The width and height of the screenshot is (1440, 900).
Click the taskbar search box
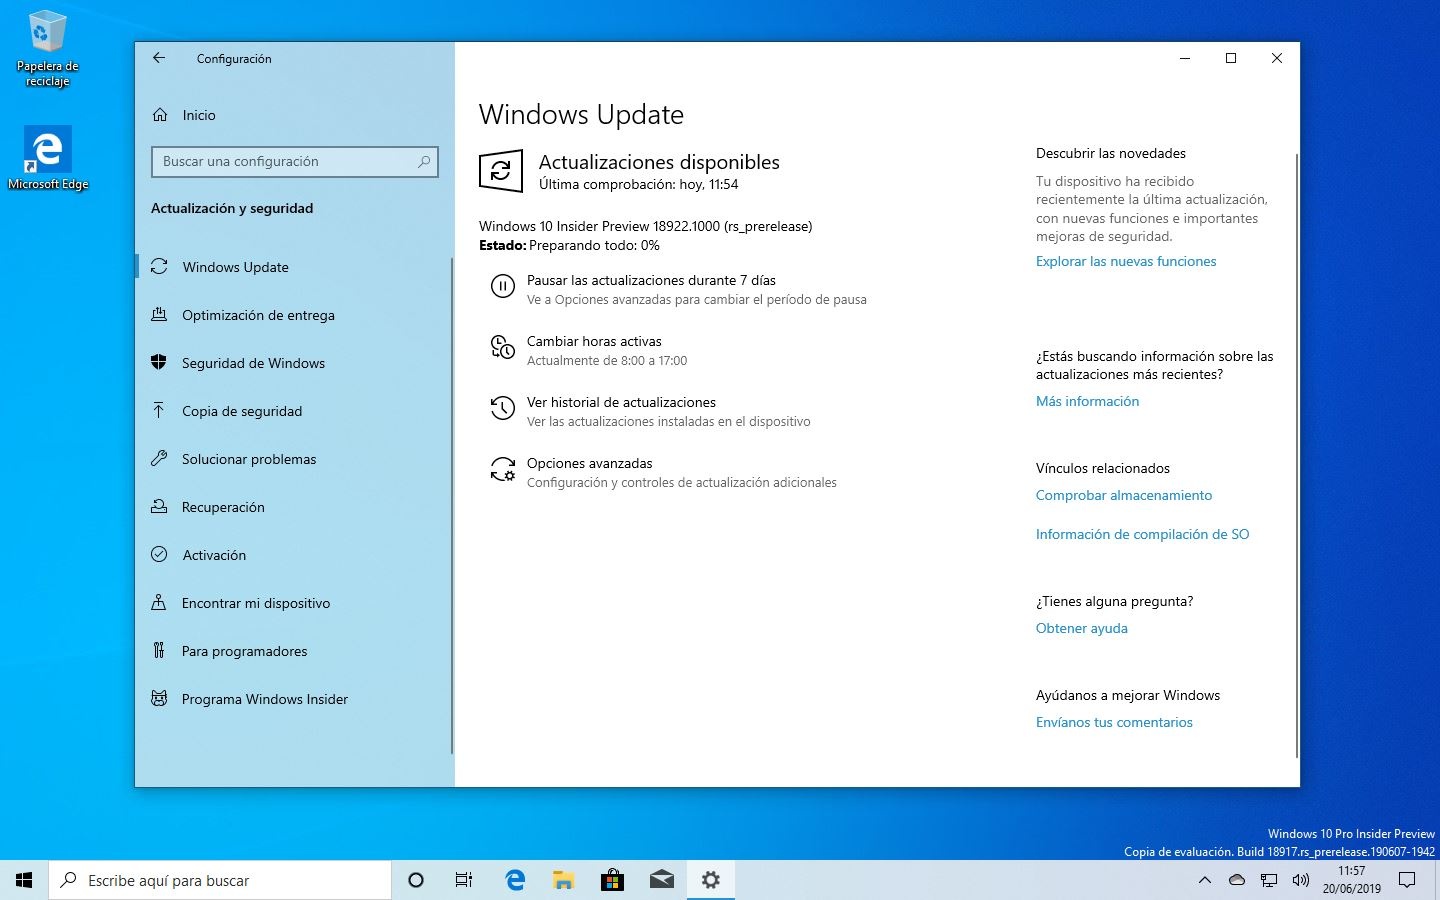point(220,880)
